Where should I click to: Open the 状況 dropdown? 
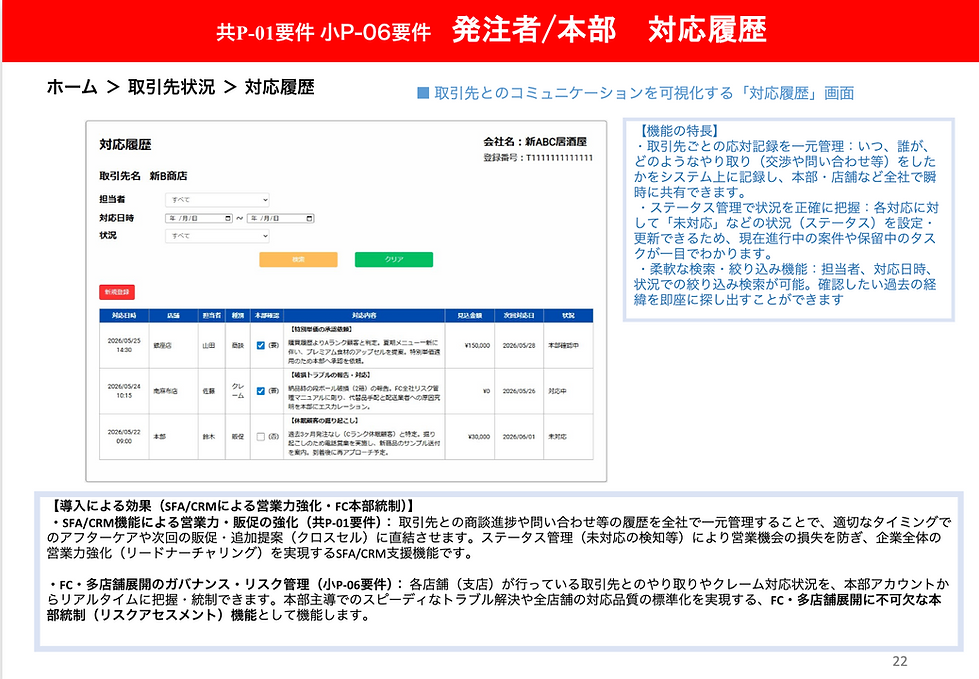[217, 236]
